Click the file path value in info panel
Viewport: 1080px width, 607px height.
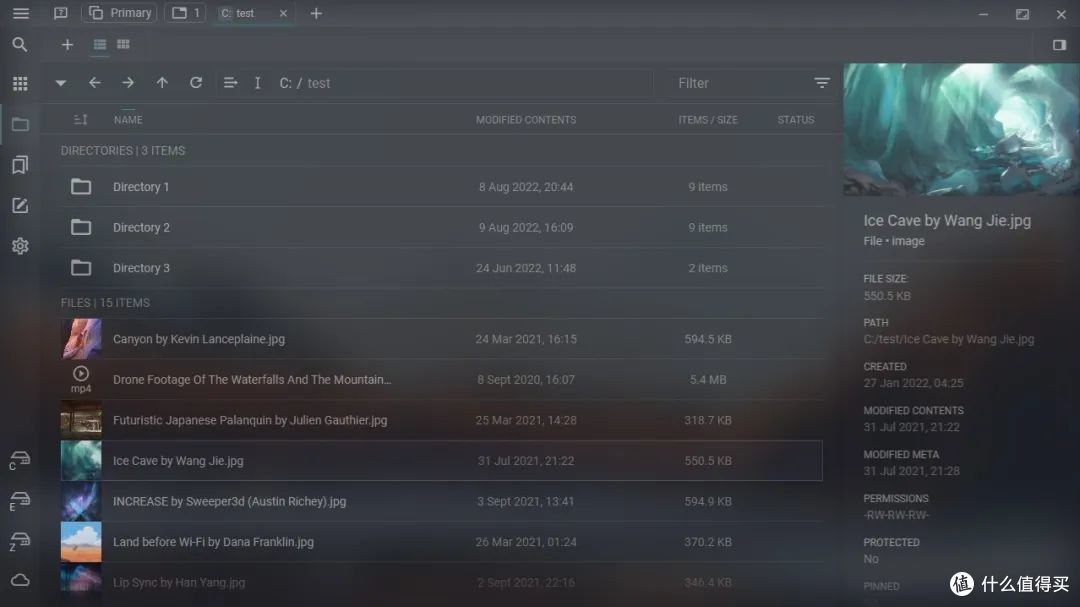click(x=948, y=339)
